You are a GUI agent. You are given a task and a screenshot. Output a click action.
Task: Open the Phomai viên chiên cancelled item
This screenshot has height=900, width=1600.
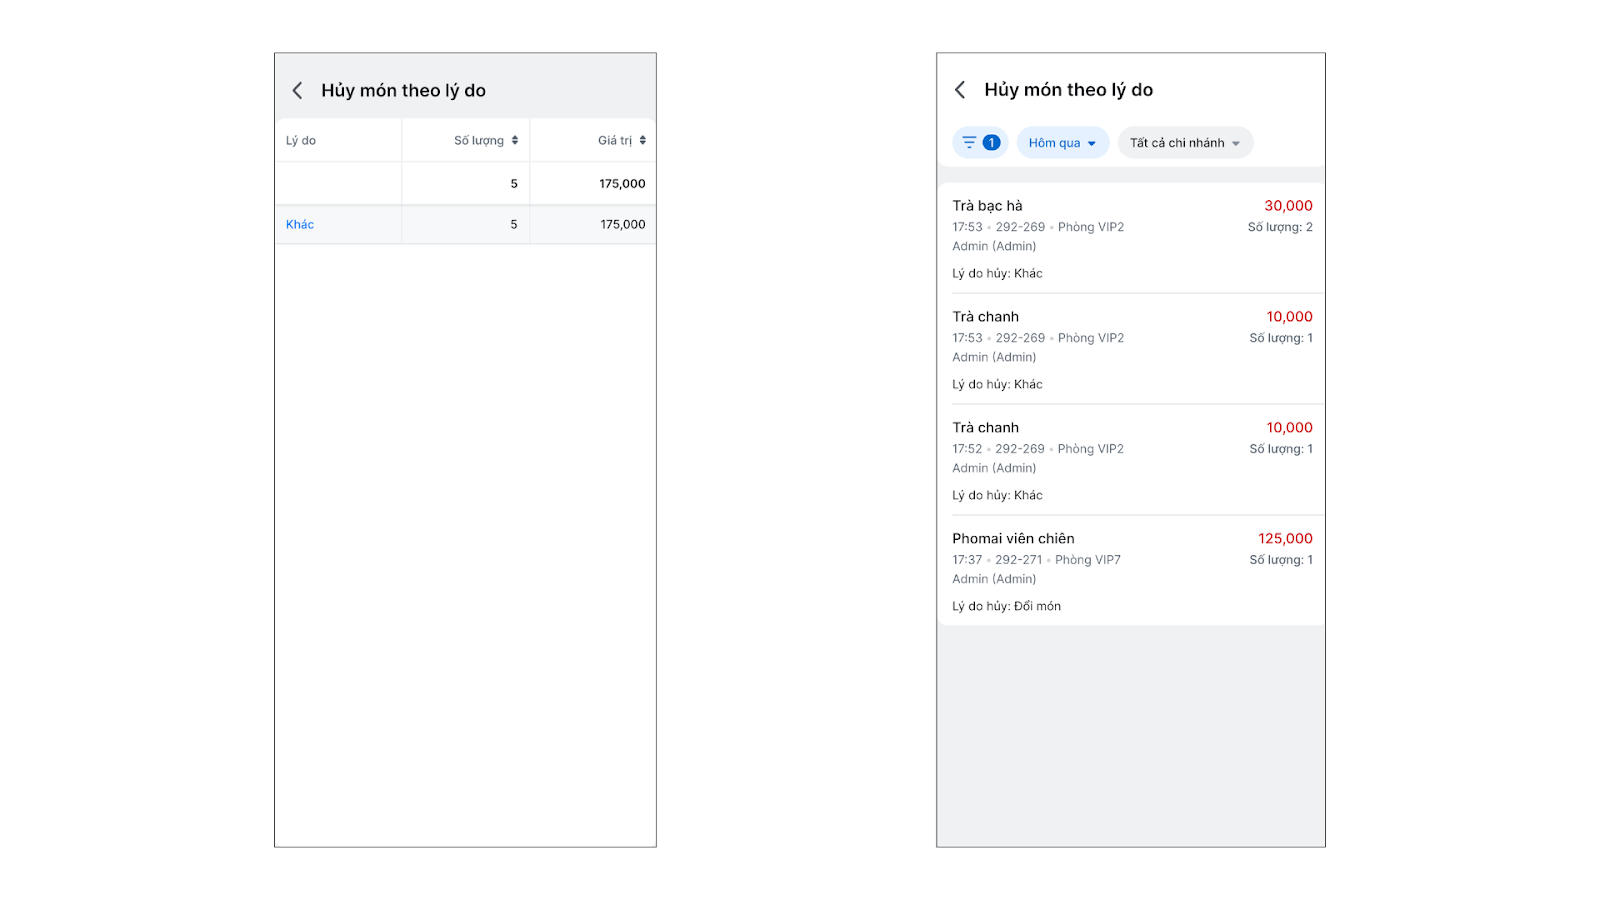coord(1013,539)
